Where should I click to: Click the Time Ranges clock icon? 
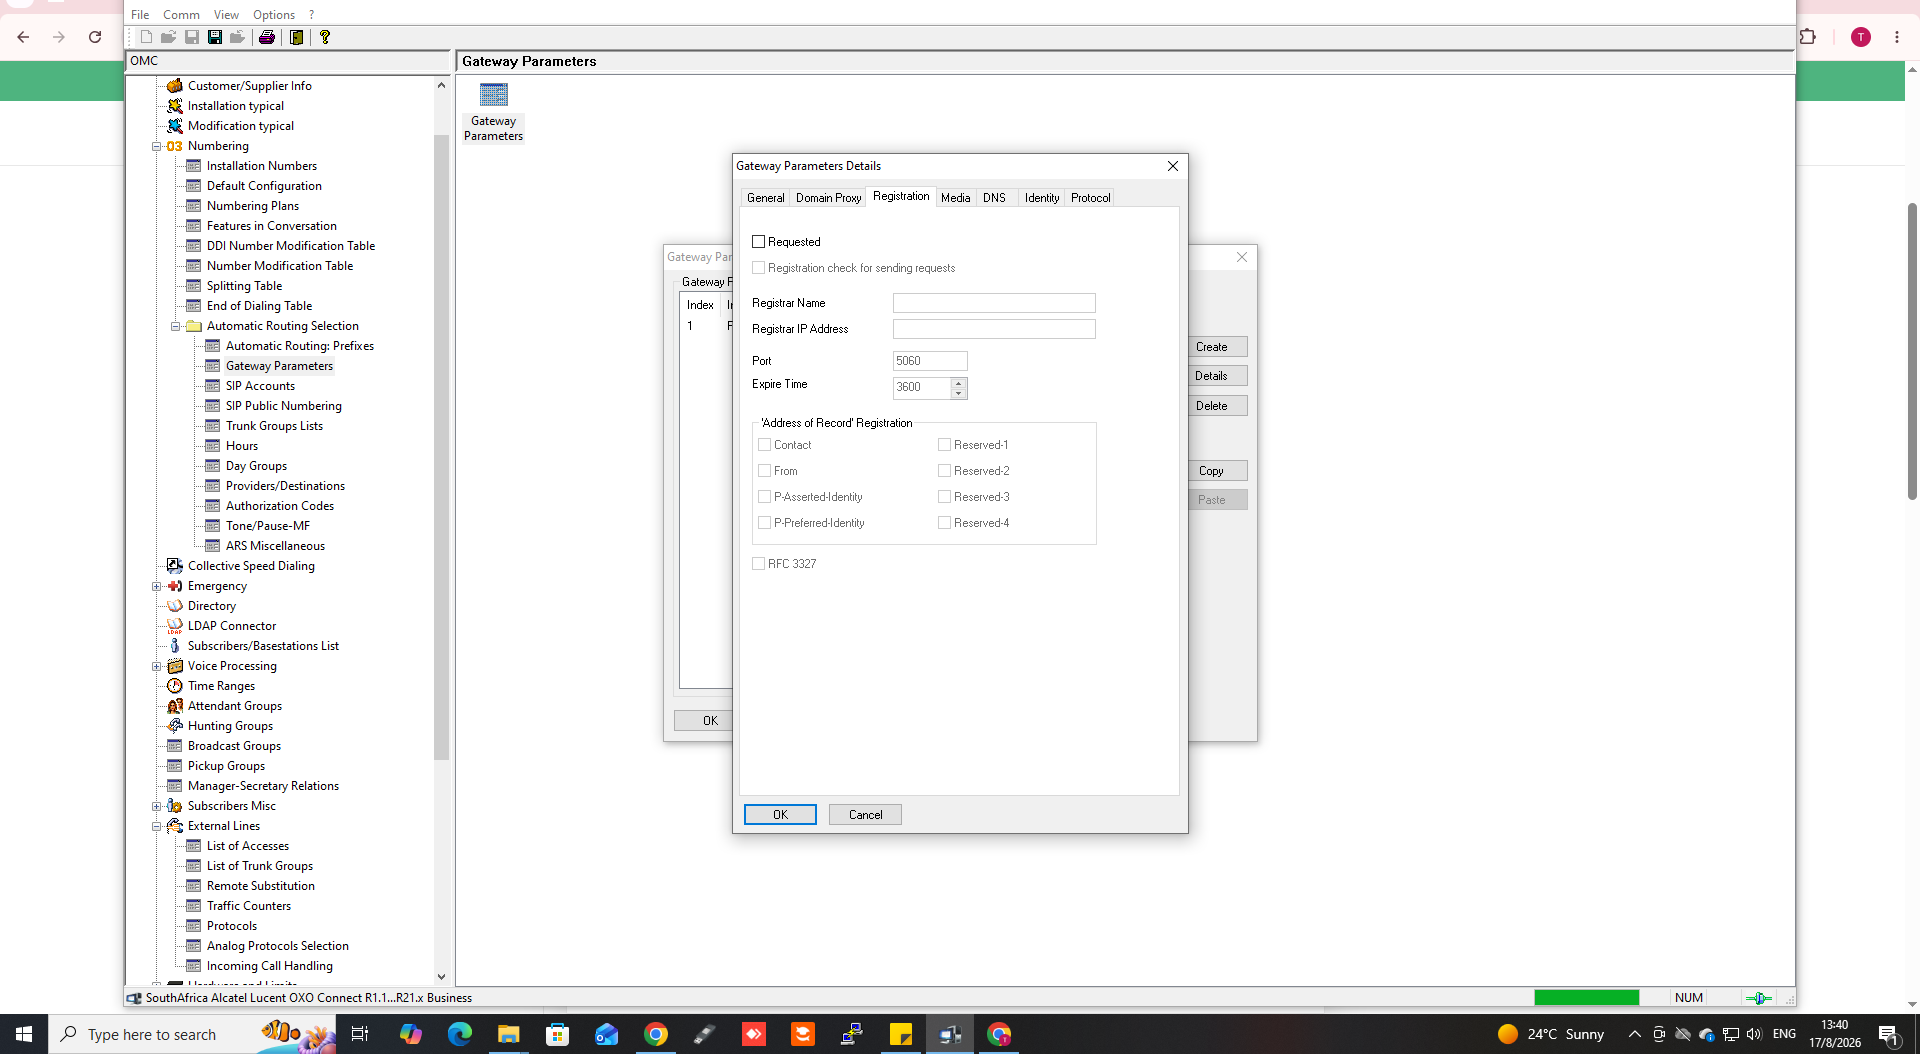[175, 686]
